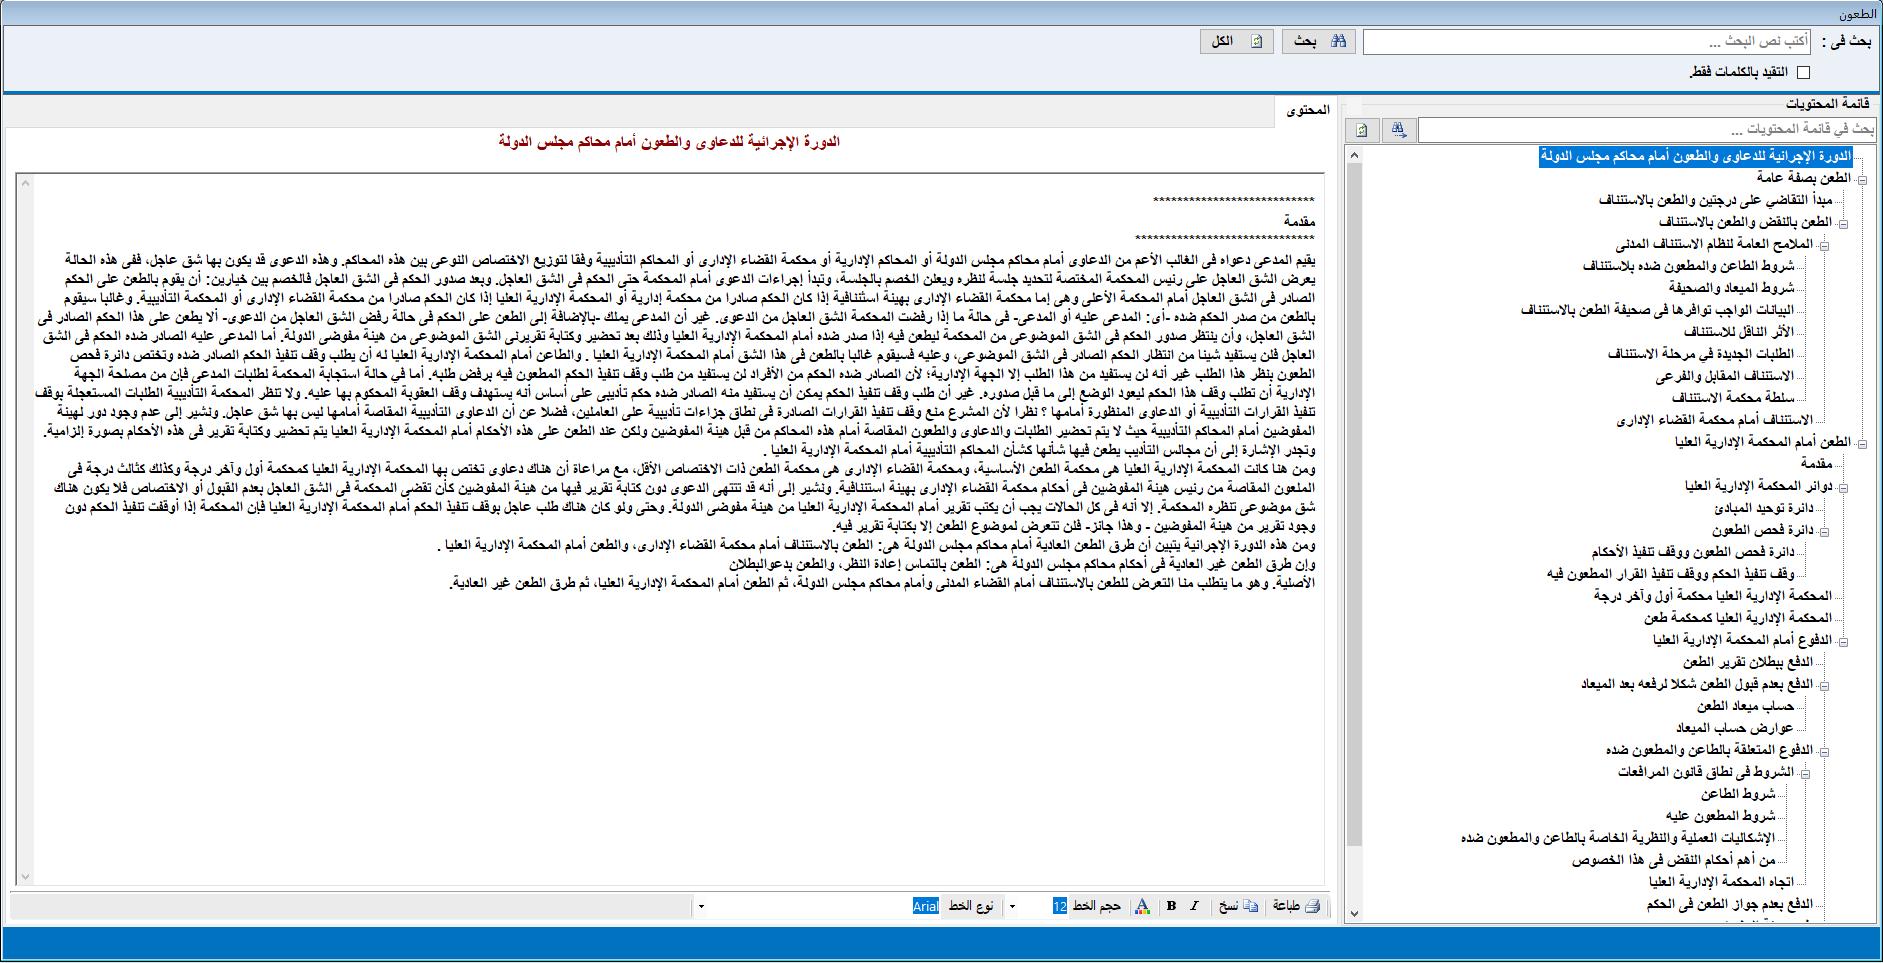Select المحكمة الإدارية العليا محكمة أول وآخر درجة
1883x963 pixels.
(1713, 596)
